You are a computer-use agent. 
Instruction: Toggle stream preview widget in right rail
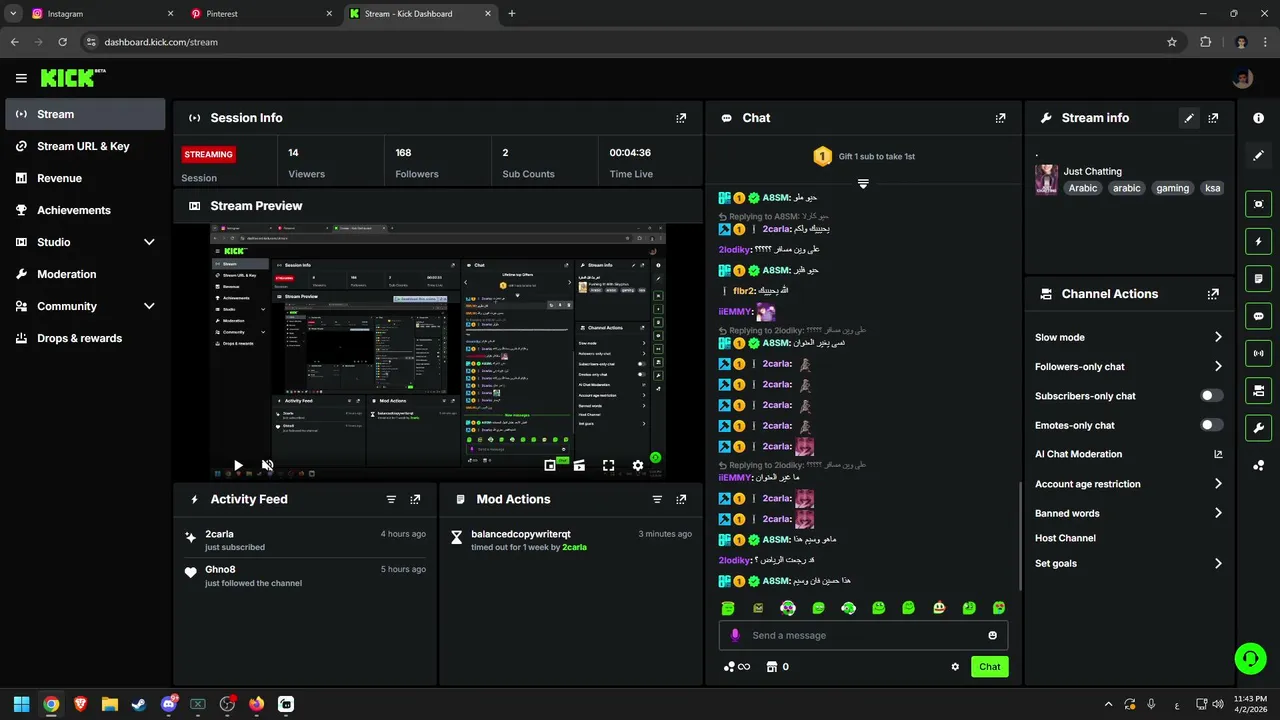tap(1258, 204)
